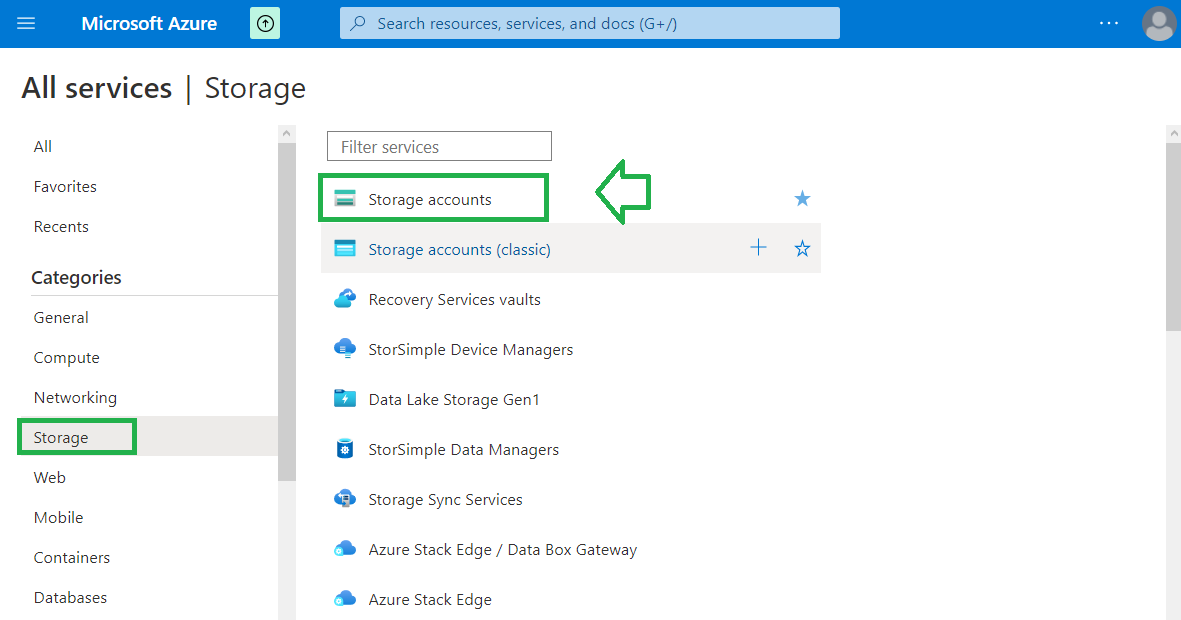Viewport: 1181px width, 620px height.
Task: Choose the General category
Action: [x=61, y=318]
